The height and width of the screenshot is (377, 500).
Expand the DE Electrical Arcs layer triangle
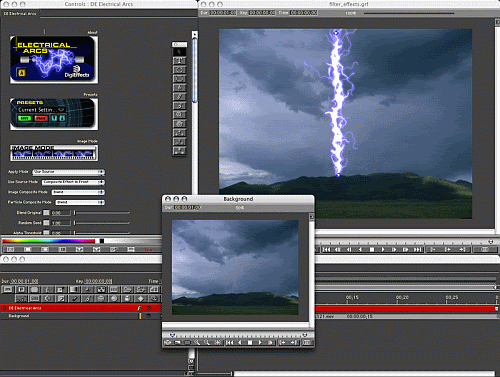[x=4, y=308]
